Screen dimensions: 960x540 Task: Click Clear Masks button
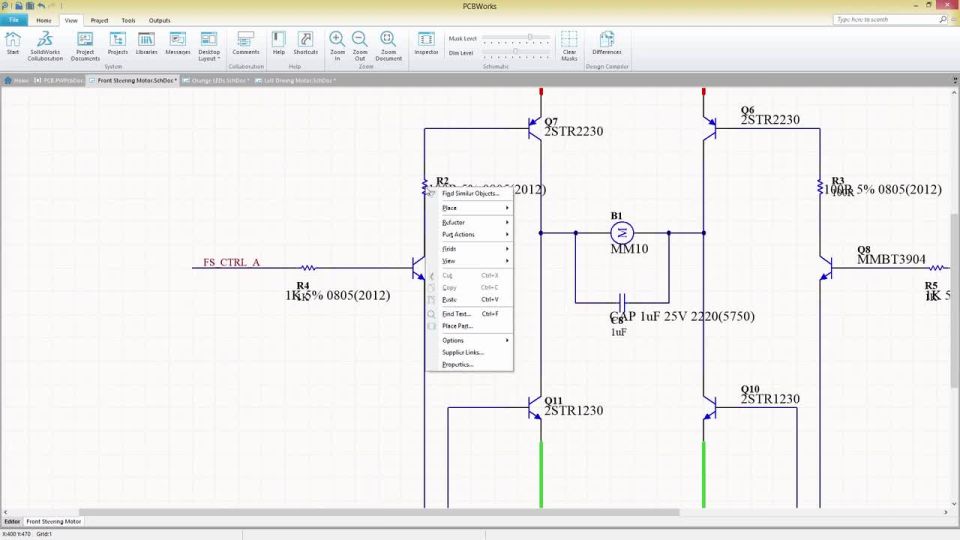pos(569,46)
